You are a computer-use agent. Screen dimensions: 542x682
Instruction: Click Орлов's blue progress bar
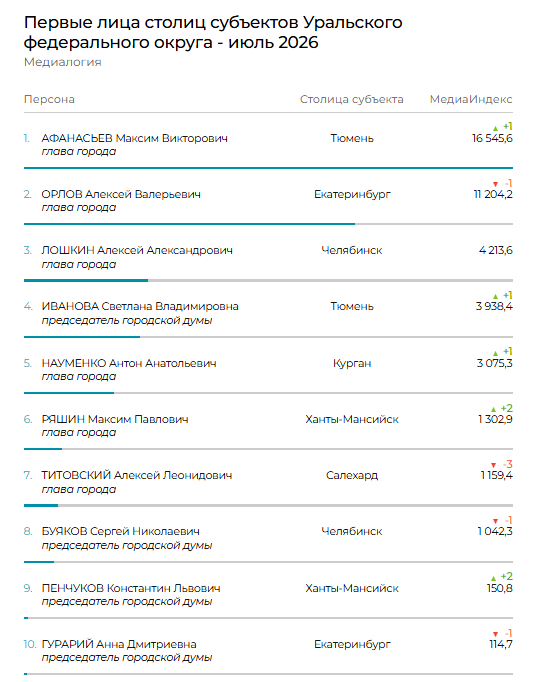tap(189, 224)
